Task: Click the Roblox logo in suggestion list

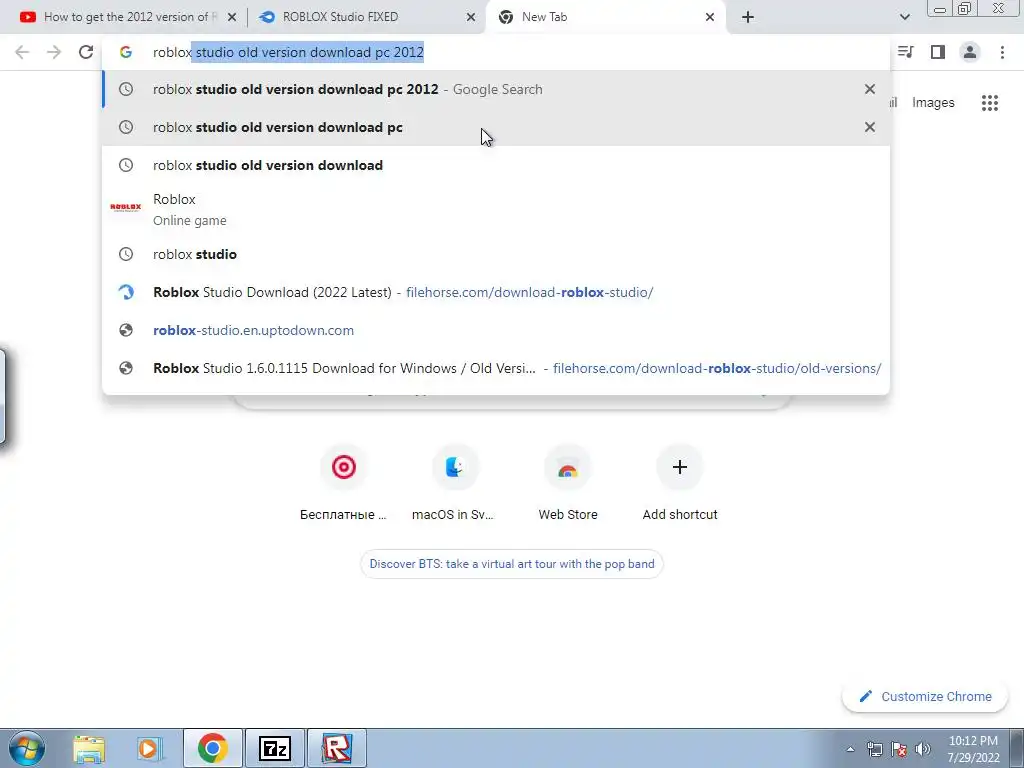Action: point(126,208)
